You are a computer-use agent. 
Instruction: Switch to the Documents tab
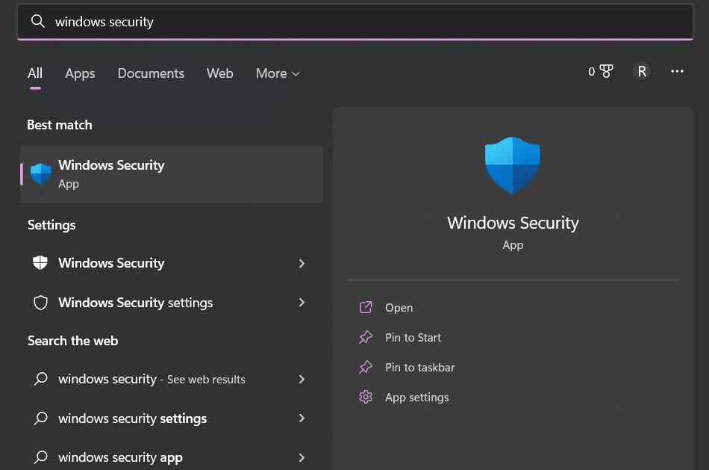pos(151,73)
